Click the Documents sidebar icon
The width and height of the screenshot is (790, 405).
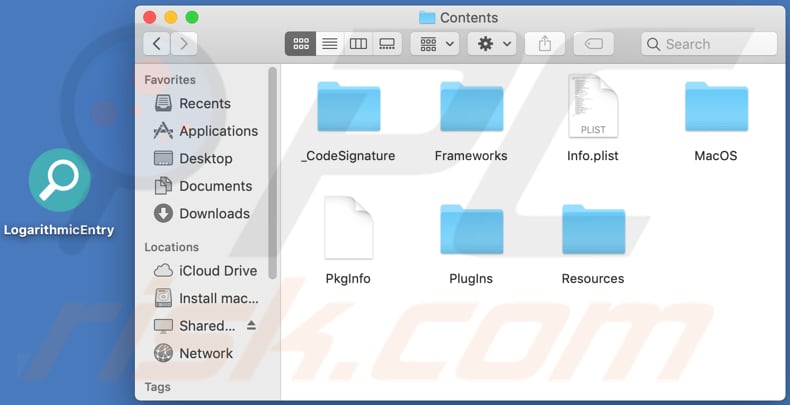[x=163, y=185]
